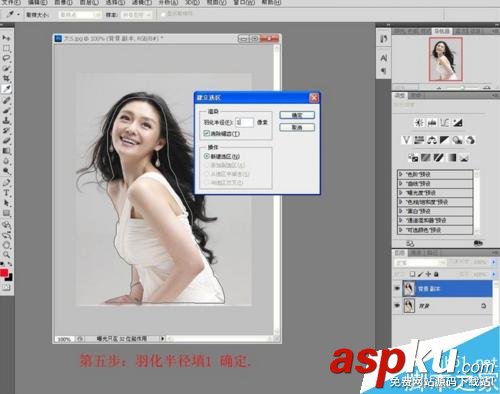This screenshot has width=500, height=394.
Task: Add a Photo Filter adjustment
Action: 457,140
